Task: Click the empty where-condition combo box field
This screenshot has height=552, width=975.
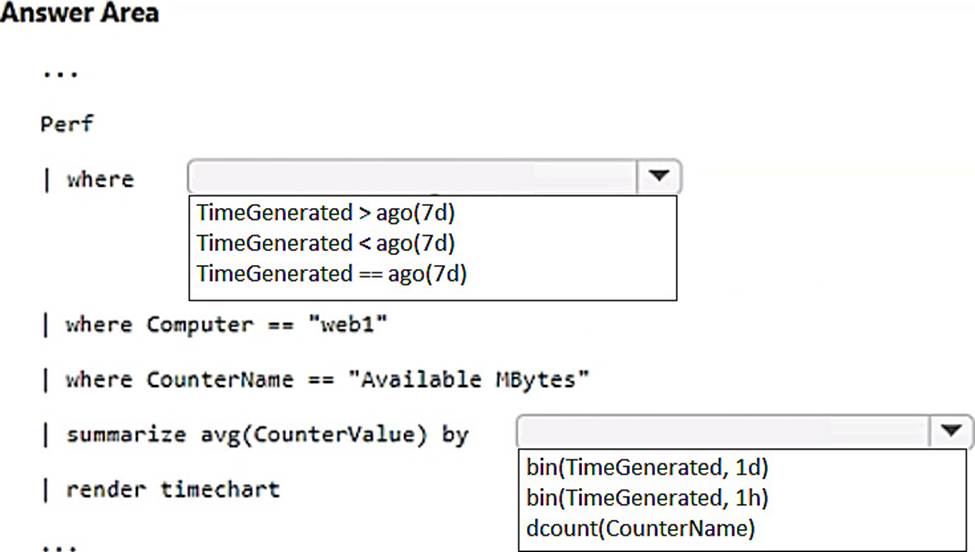Action: coord(412,177)
